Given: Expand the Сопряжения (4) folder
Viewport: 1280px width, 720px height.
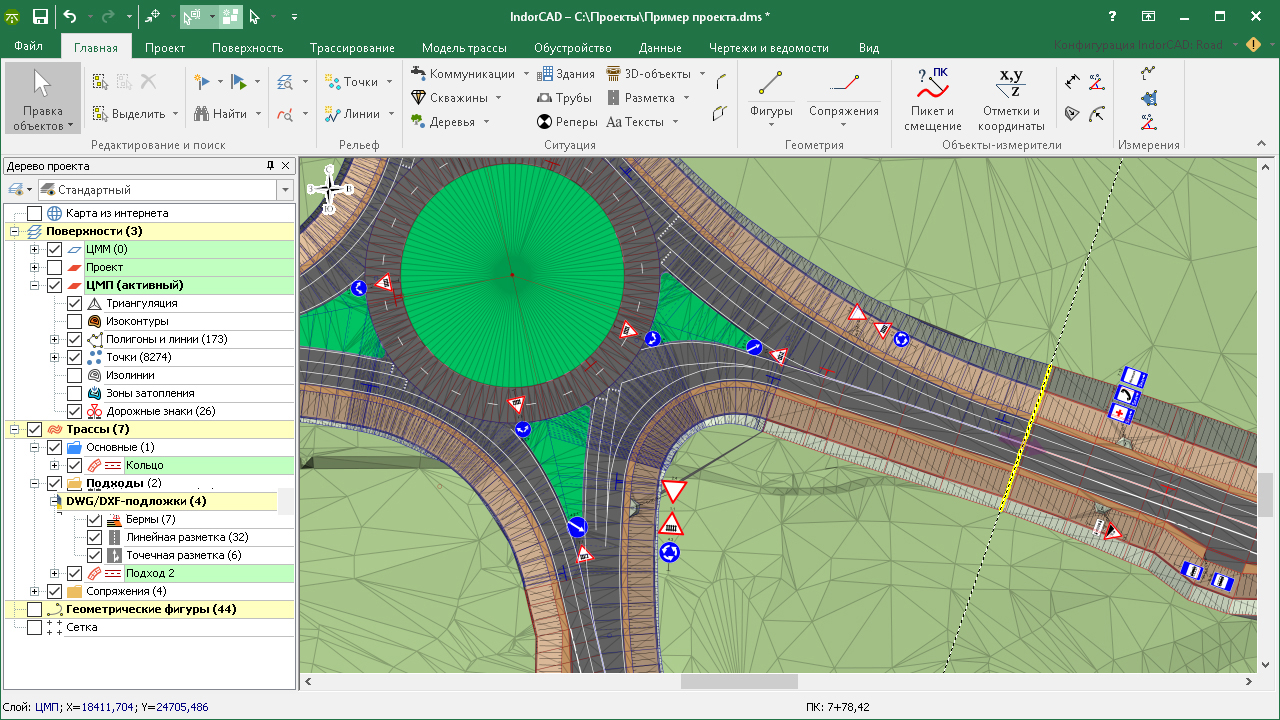Looking at the screenshot, I should tap(34, 591).
